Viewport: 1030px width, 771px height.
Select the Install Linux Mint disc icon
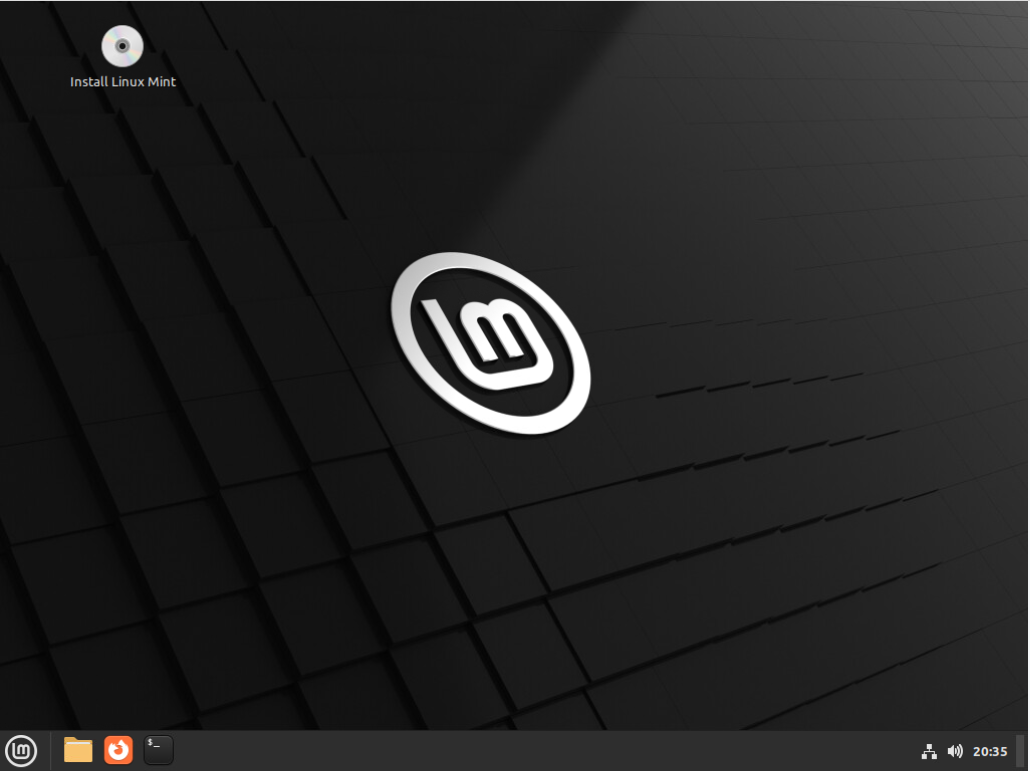click(122, 46)
